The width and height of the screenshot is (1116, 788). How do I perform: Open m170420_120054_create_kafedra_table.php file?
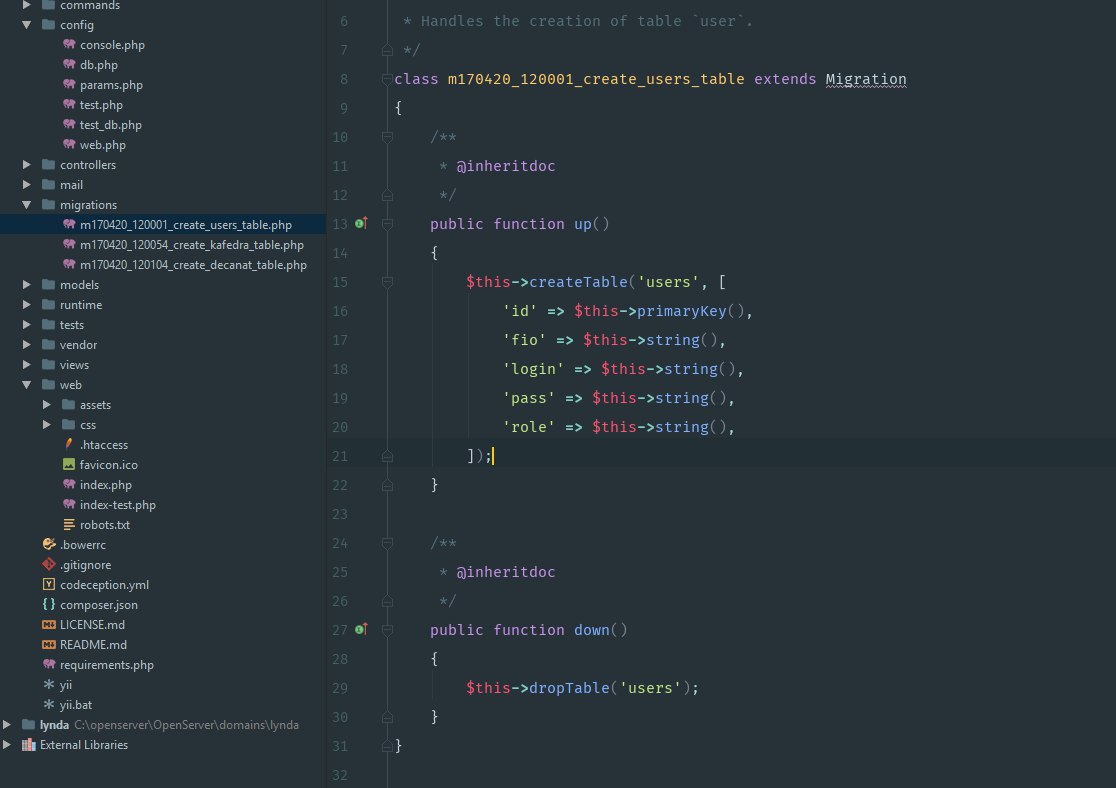191,245
